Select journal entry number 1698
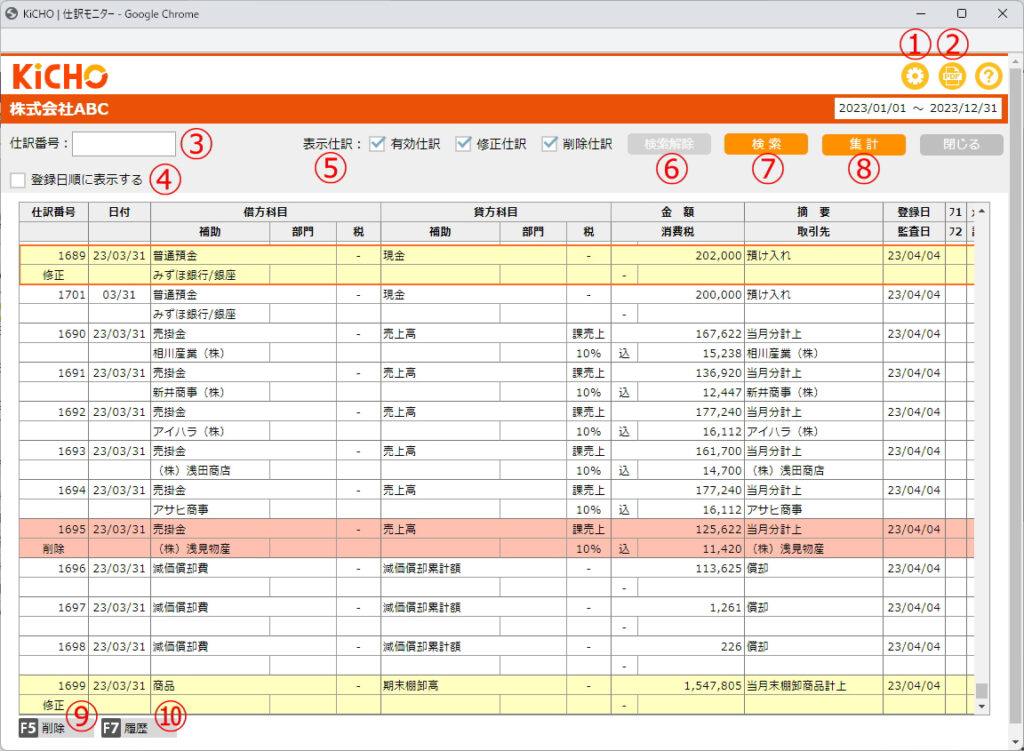Image resolution: width=1024 pixels, height=751 pixels. point(71,647)
